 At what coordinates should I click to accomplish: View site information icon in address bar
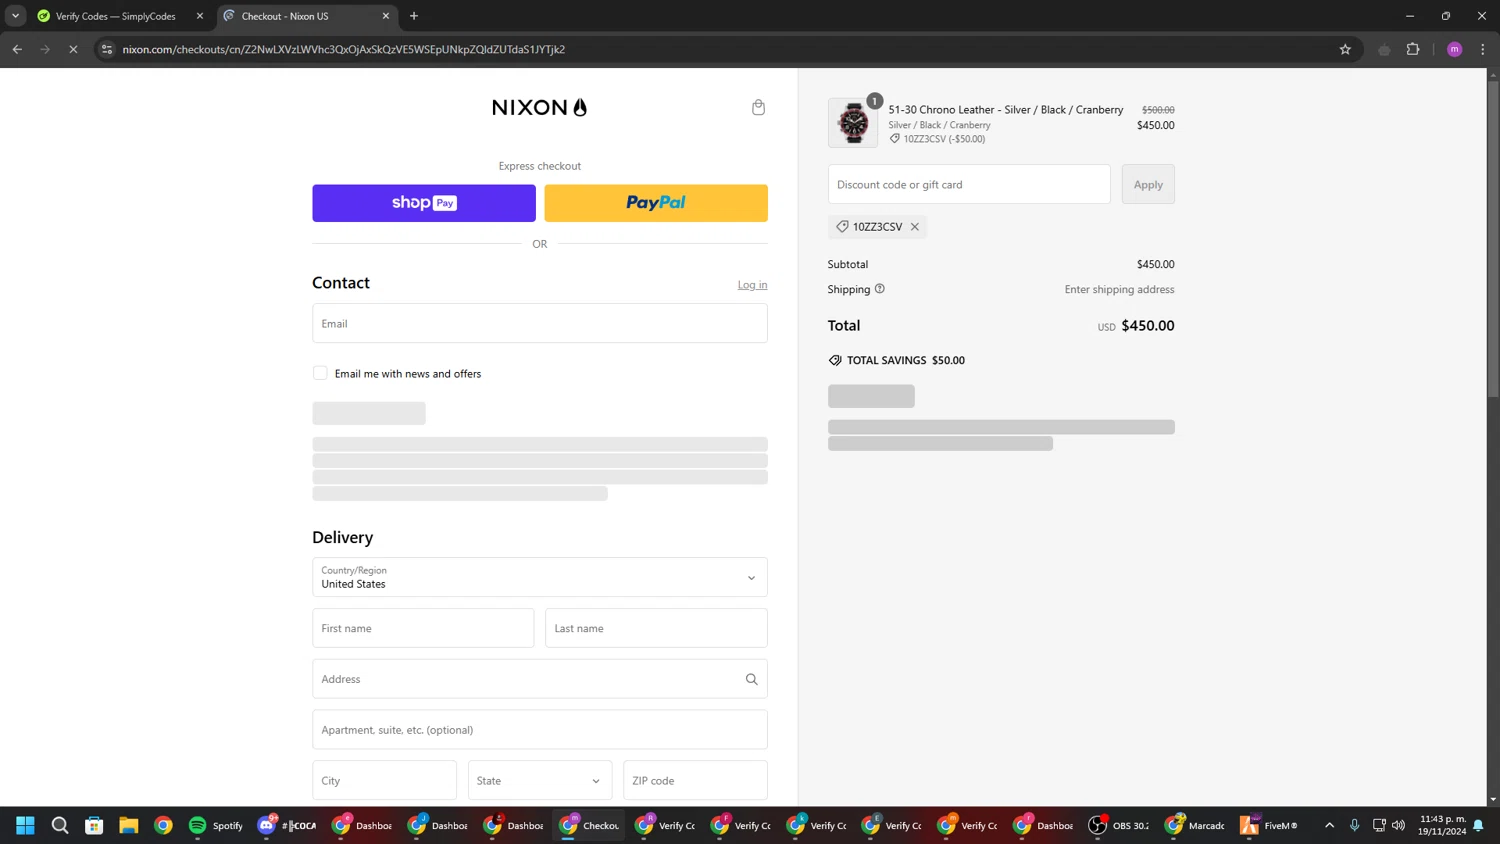107,49
